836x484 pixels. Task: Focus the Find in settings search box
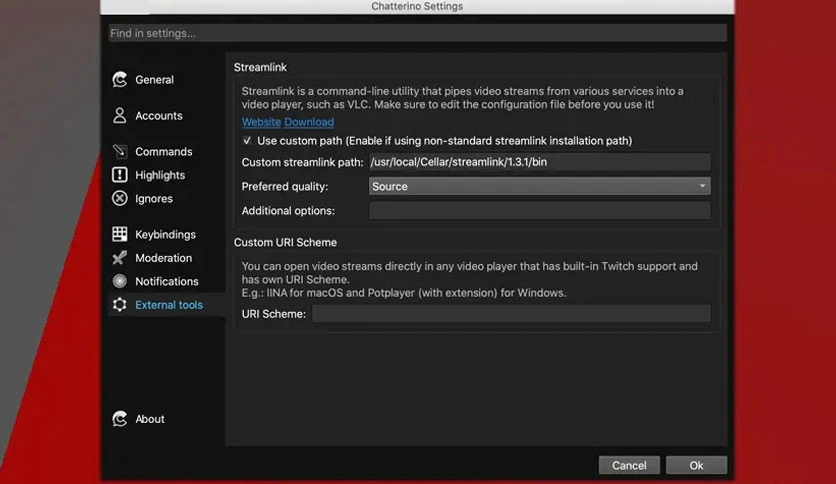[417, 33]
